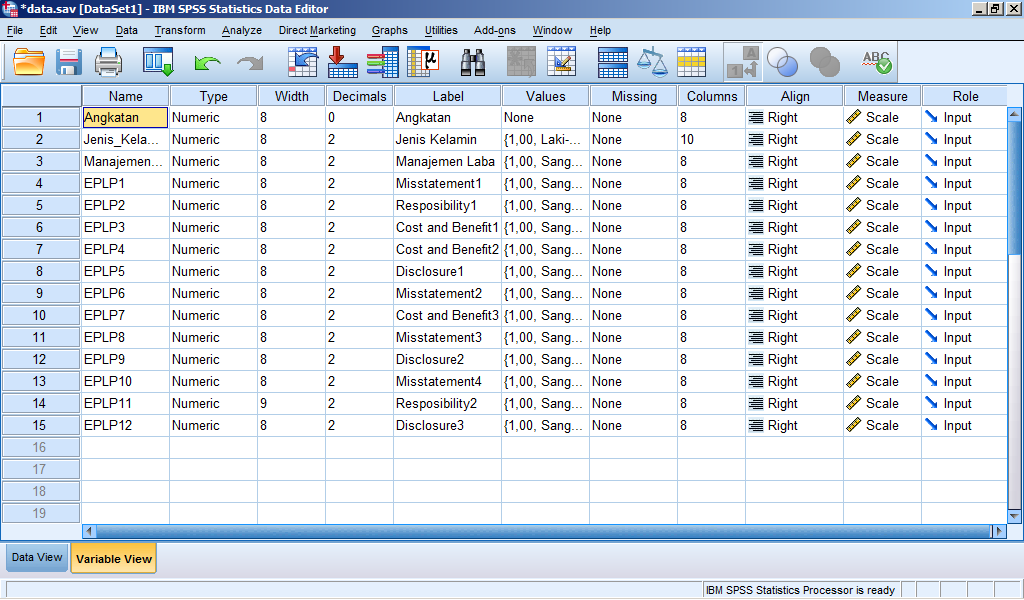Click the Misstatement4 label cell
The height and width of the screenshot is (600, 1024).
447,381
